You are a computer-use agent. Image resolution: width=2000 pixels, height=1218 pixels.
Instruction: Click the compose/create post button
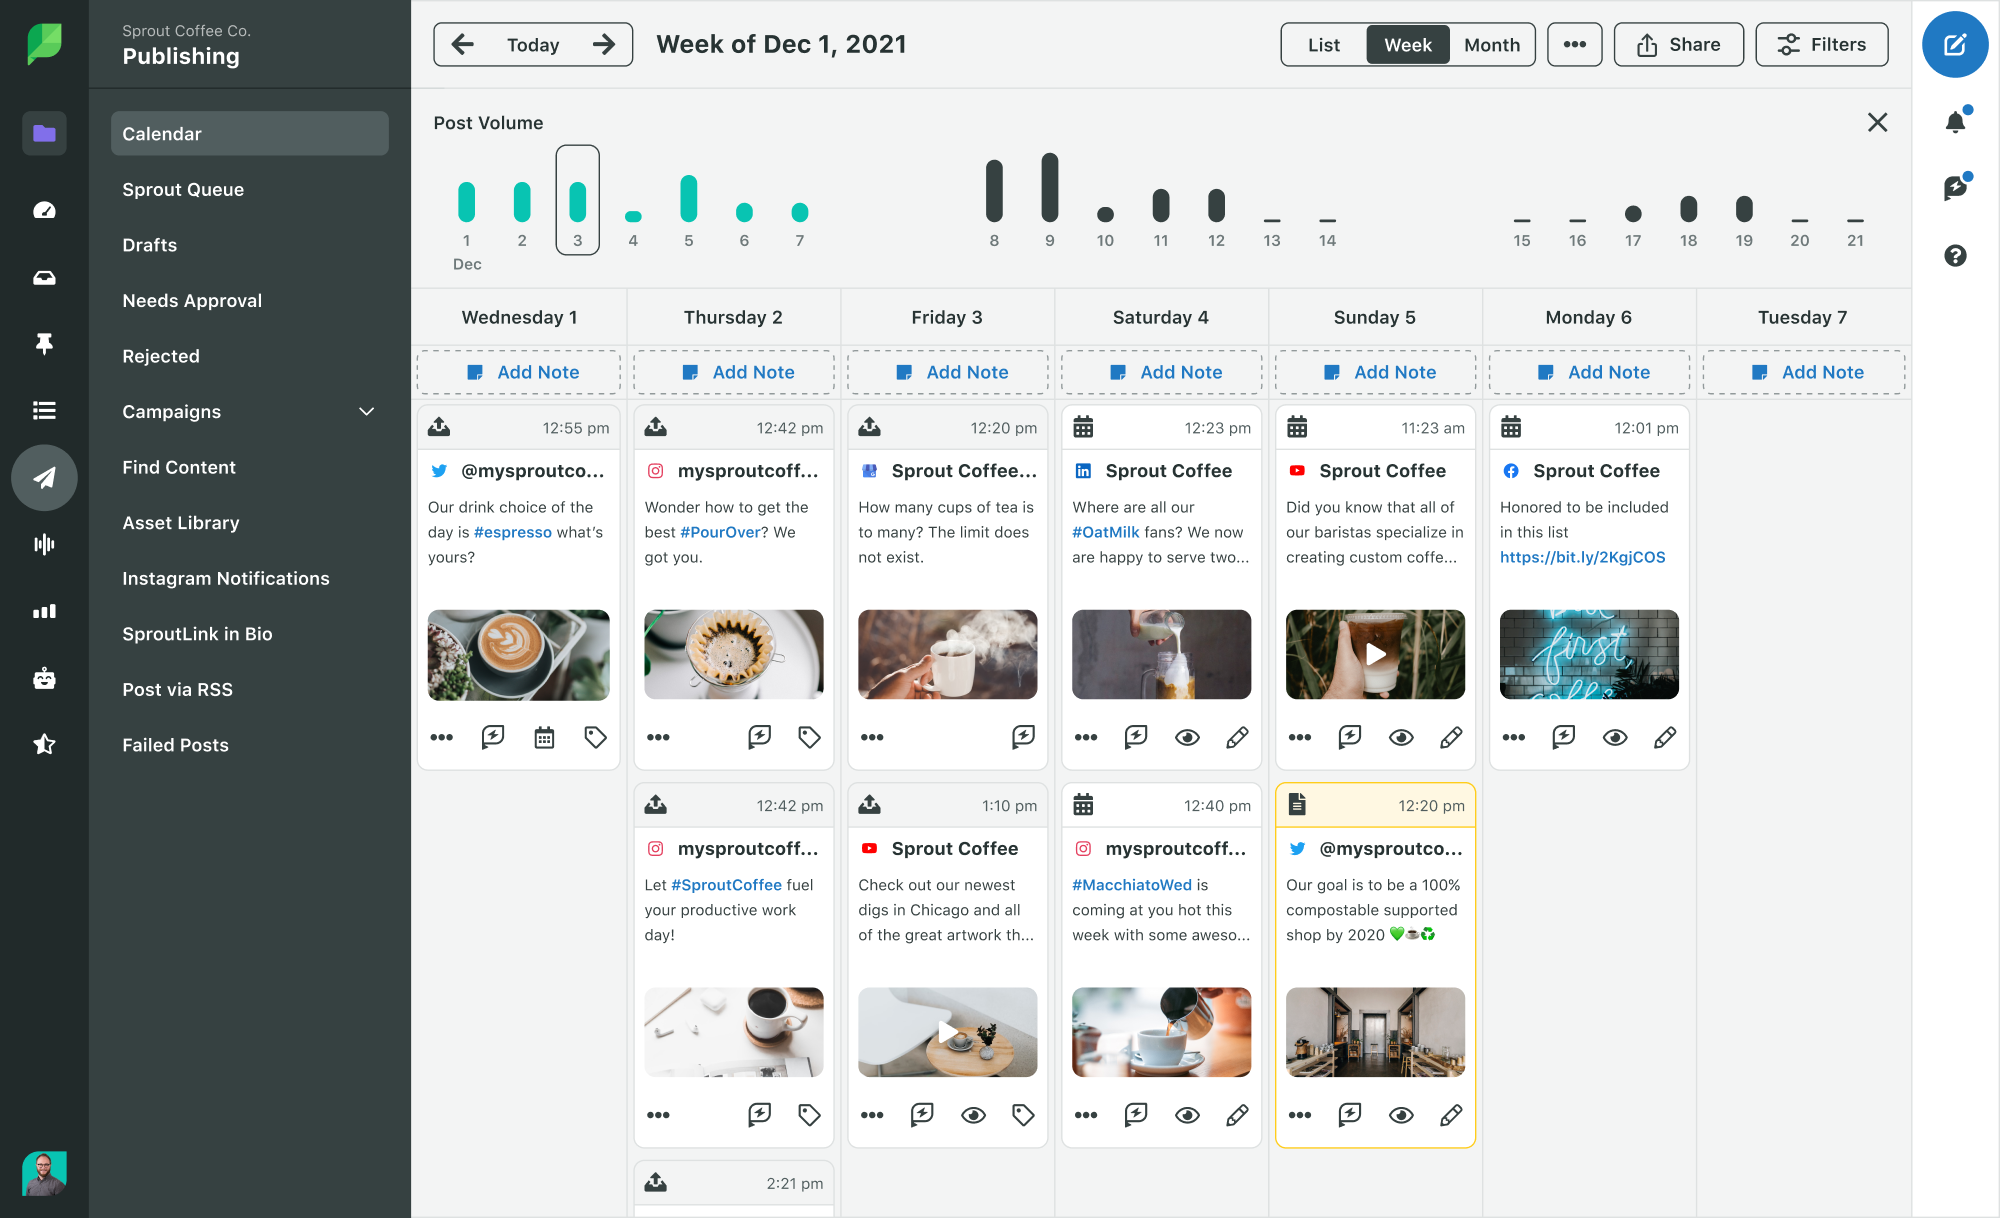1957,44
